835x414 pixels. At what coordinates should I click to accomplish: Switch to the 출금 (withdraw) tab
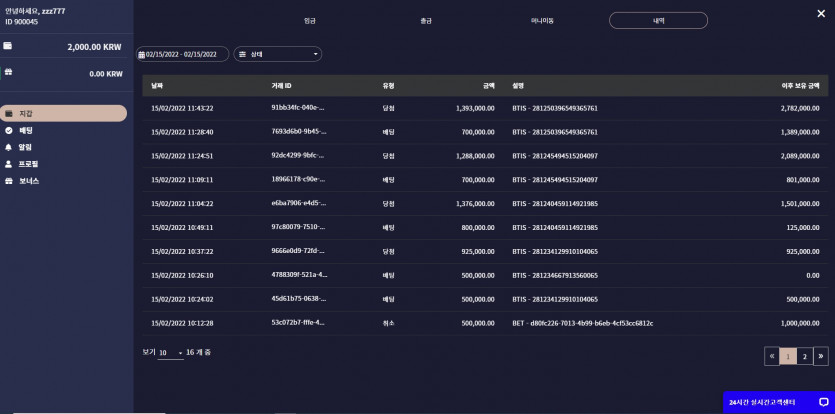click(425, 21)
